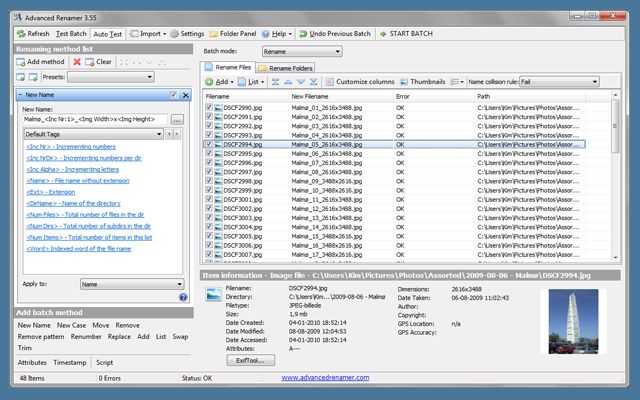
Task: Move selected file to top of list
Action: (276, 82)
